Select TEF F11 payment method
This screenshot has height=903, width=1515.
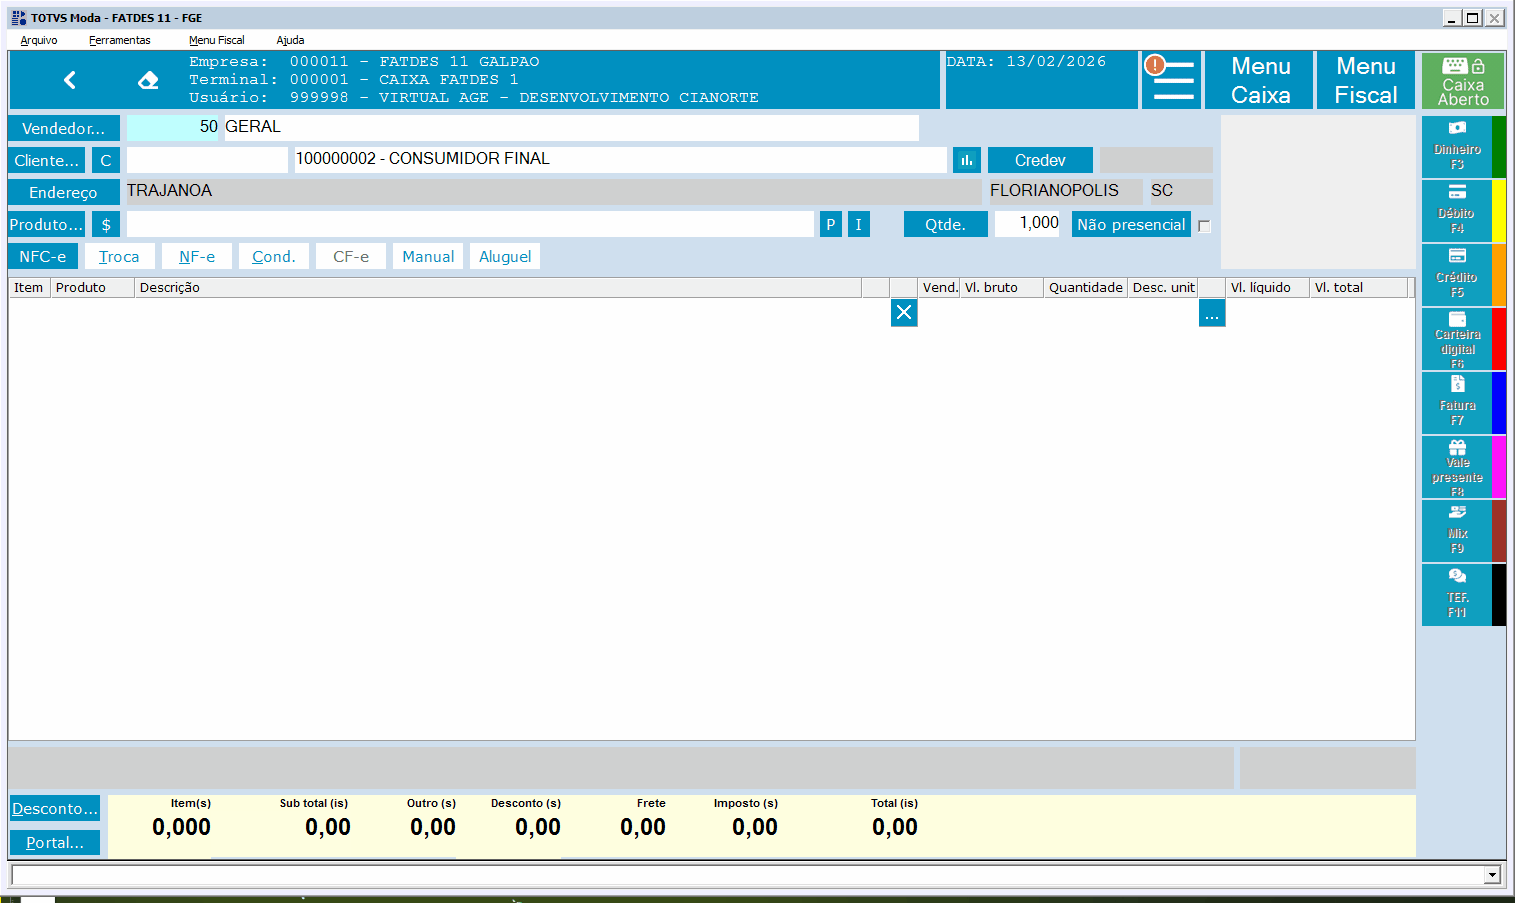pyautogui.click(x=1457, y=595)
